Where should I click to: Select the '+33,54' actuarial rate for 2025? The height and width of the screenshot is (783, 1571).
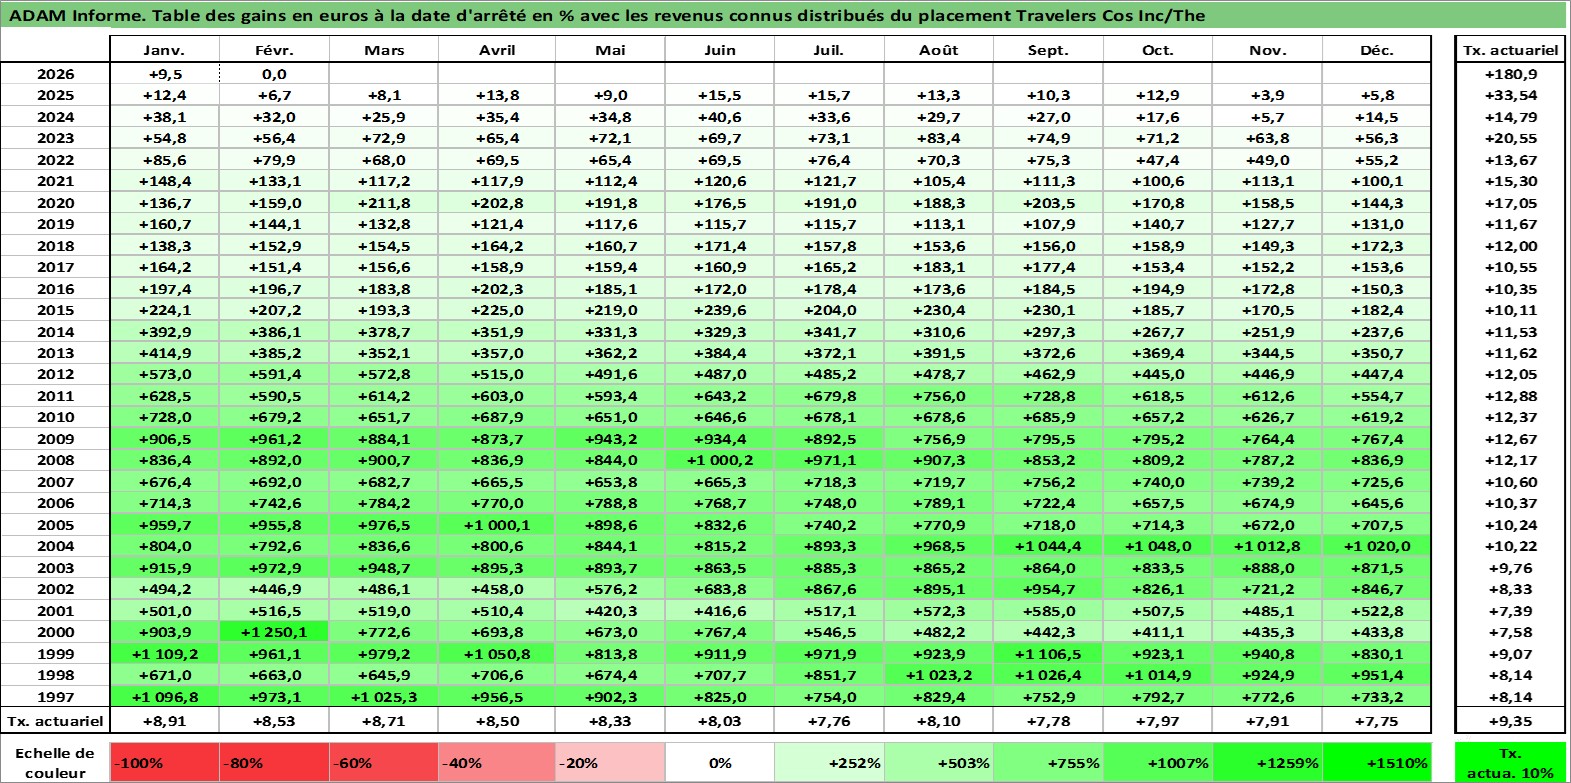(x=1510, y=95)
